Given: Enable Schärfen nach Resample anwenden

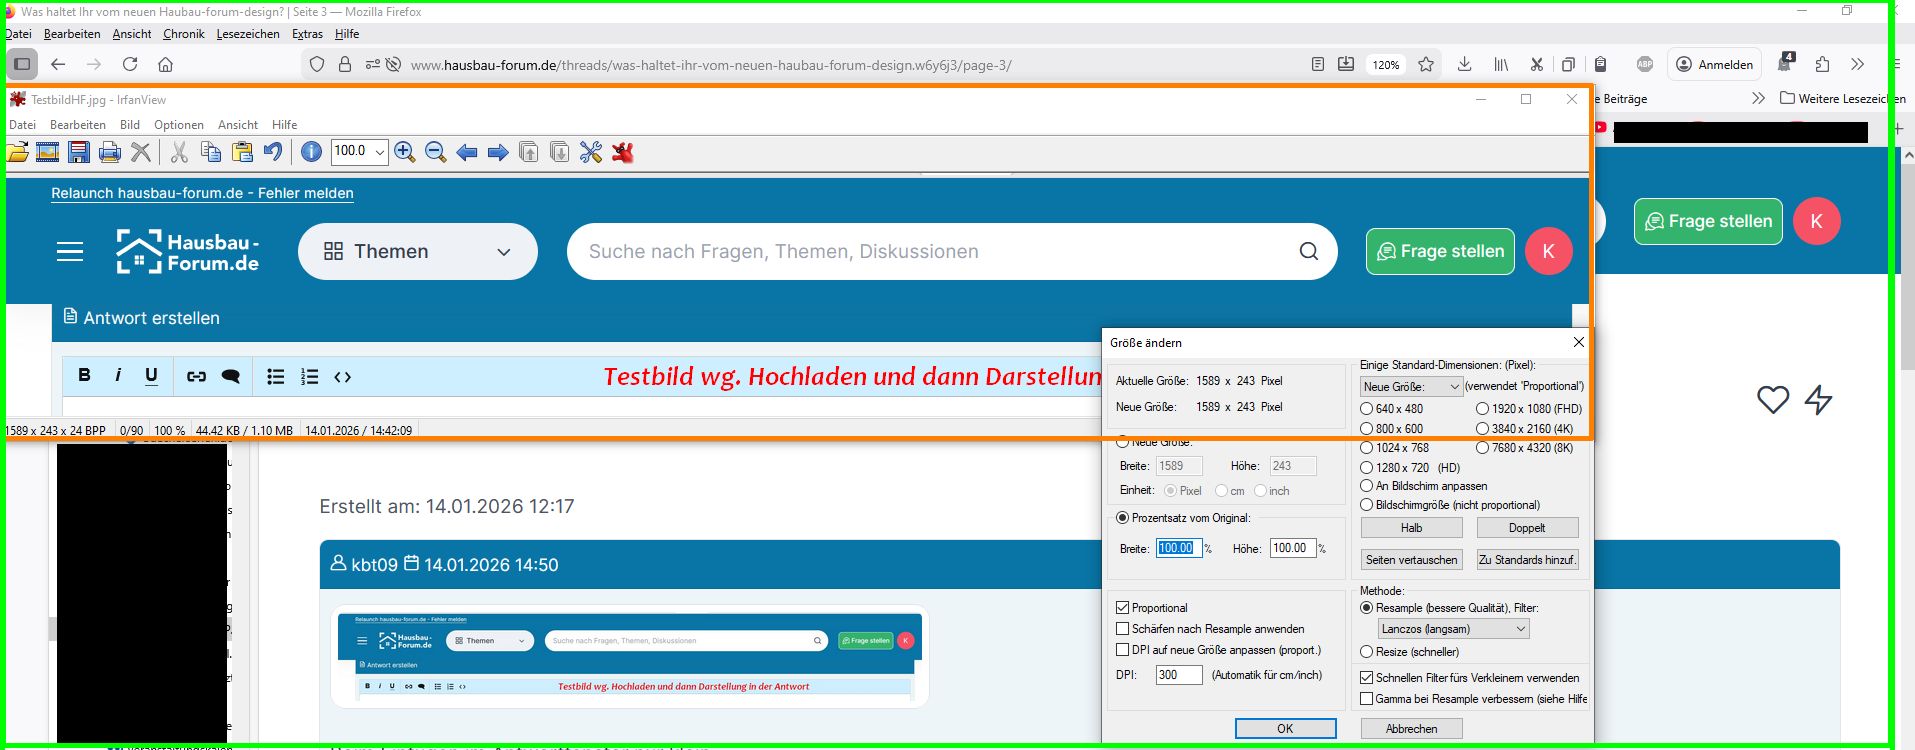Looking at the screenshot, I should point(1123,629).
